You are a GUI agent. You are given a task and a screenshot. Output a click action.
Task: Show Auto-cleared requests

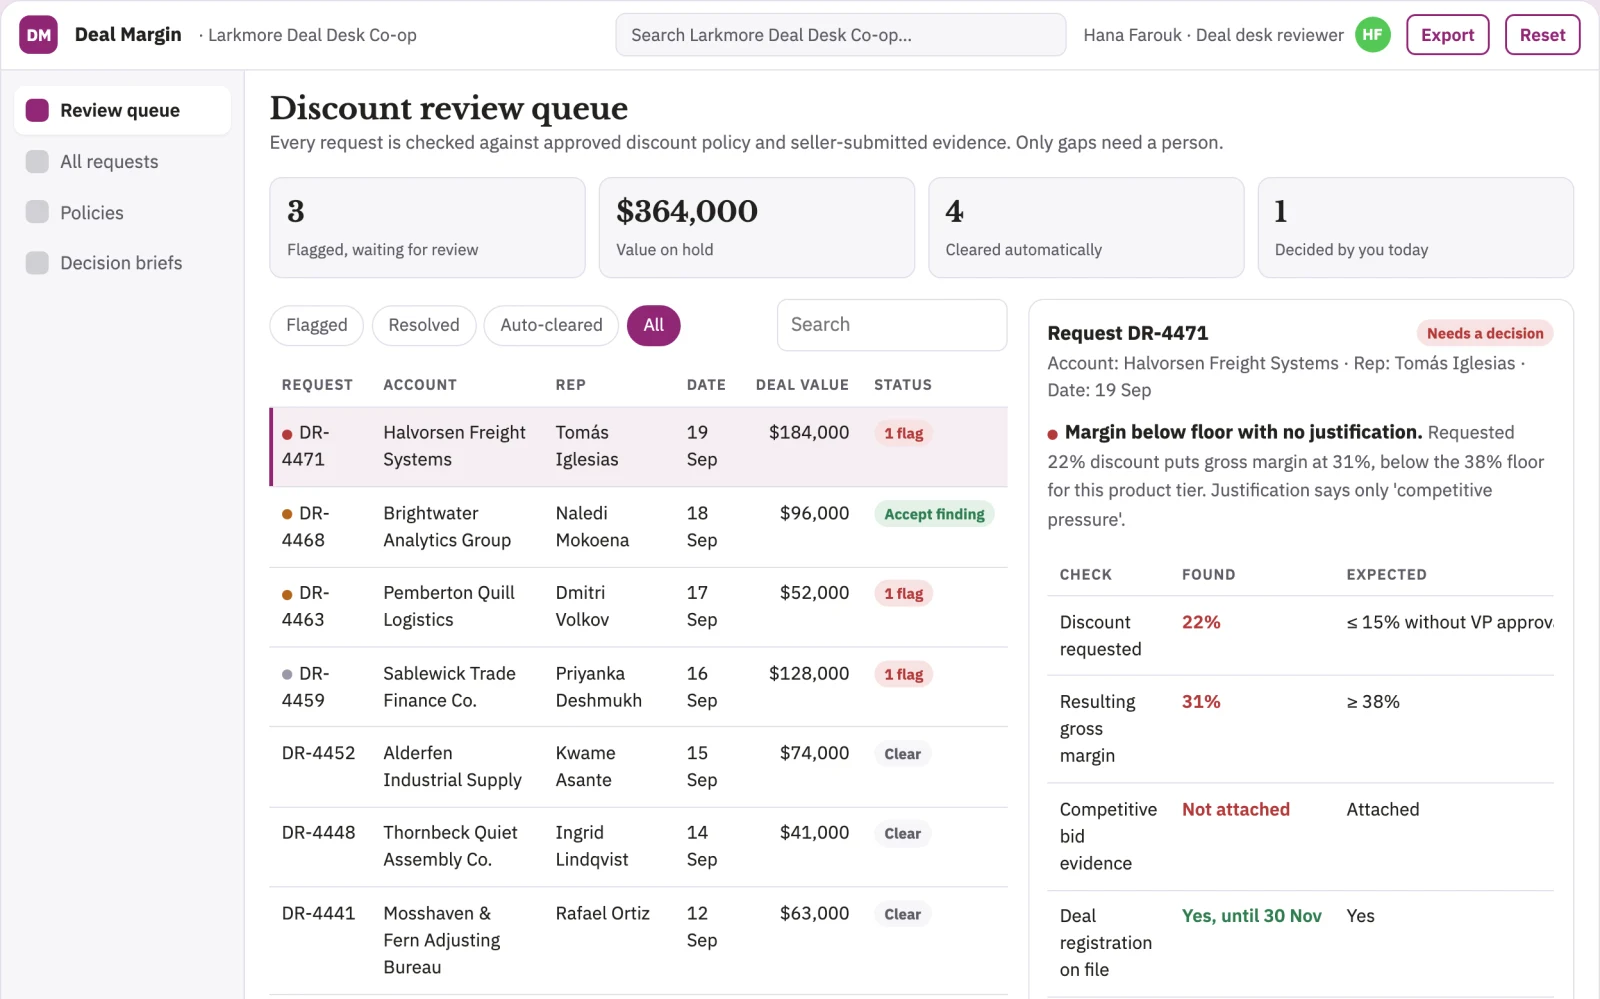click(551, 325)
